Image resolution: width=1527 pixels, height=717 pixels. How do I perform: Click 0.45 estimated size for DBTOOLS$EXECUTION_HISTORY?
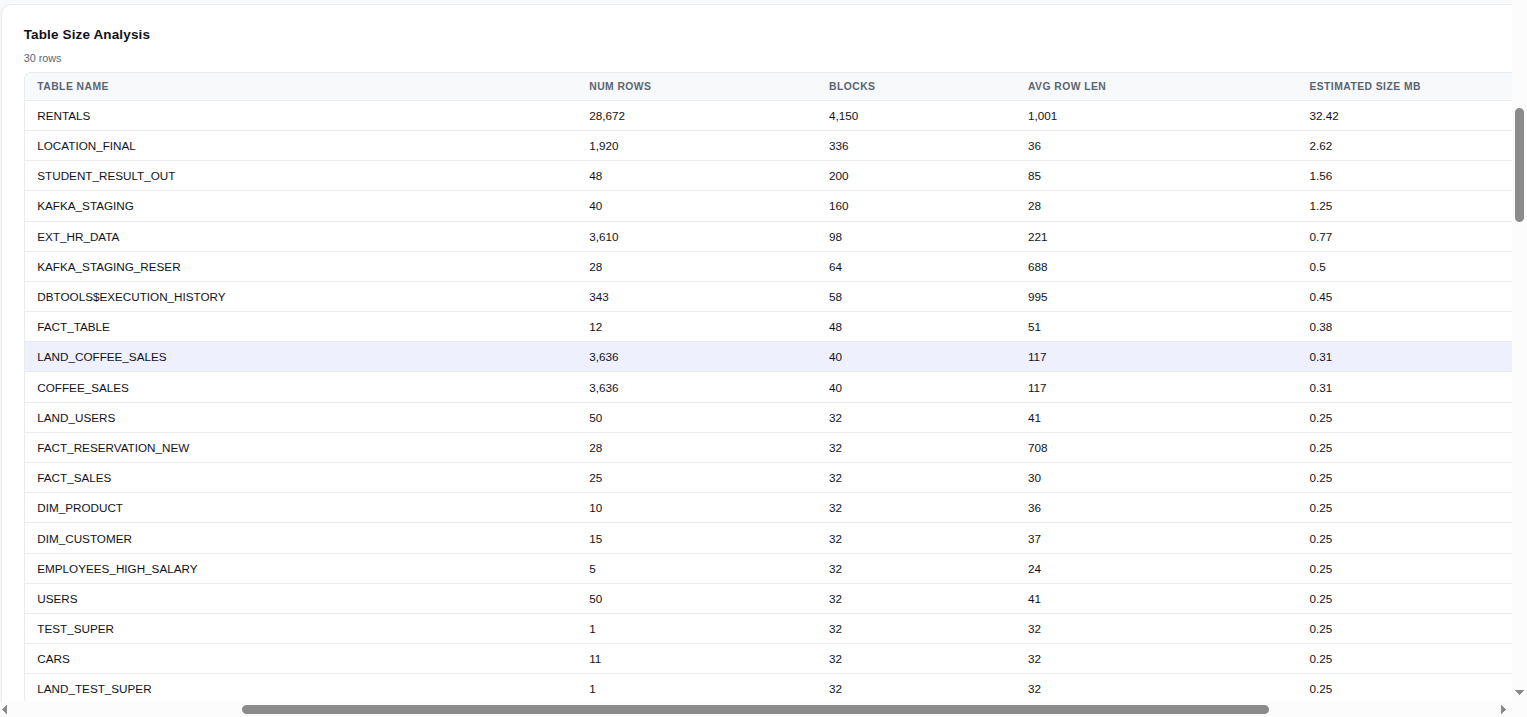pyautogui.click(x=1321, y=297)
